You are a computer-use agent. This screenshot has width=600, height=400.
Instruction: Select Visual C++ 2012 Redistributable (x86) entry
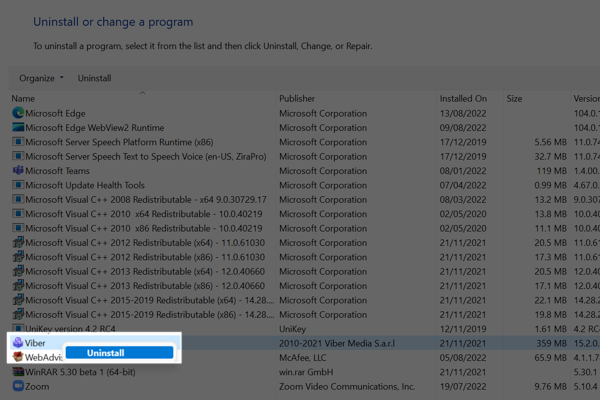[145, 257]
